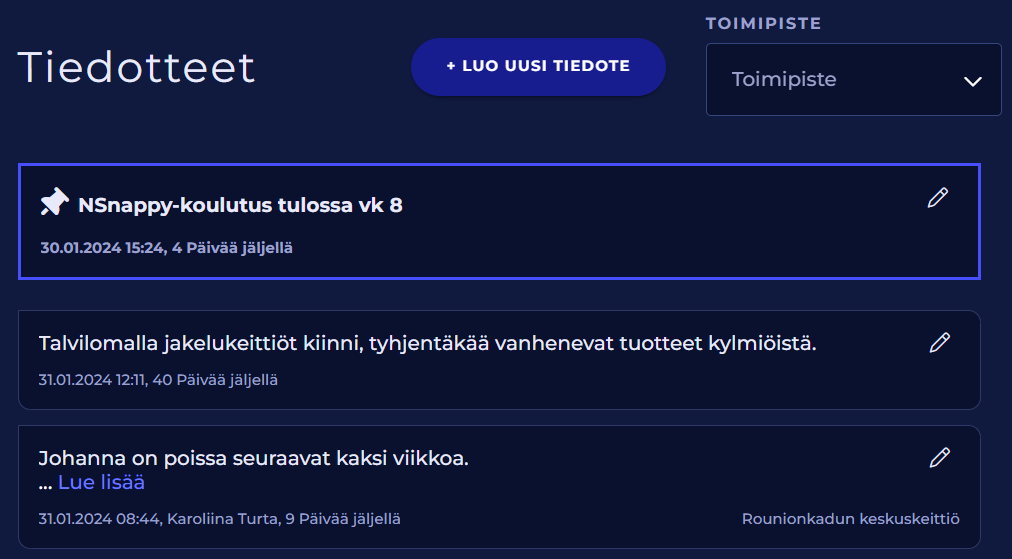Click the 30.01.2024 15:24 timestamp

point(102,247)
